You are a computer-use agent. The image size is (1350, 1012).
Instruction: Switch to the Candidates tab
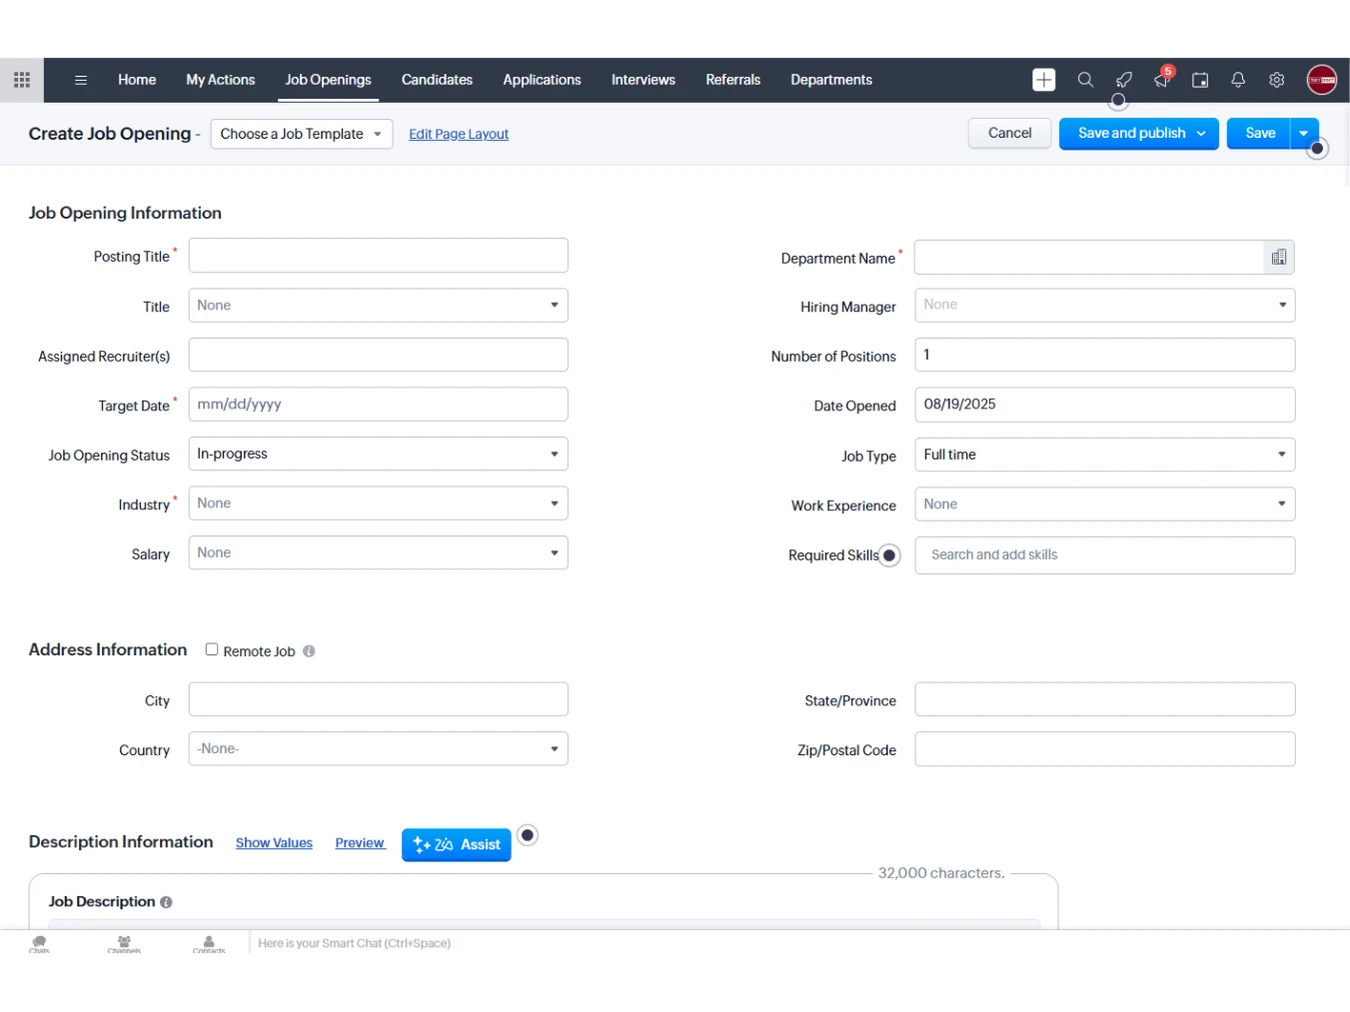pyautogui.click(x=436, y=80)
